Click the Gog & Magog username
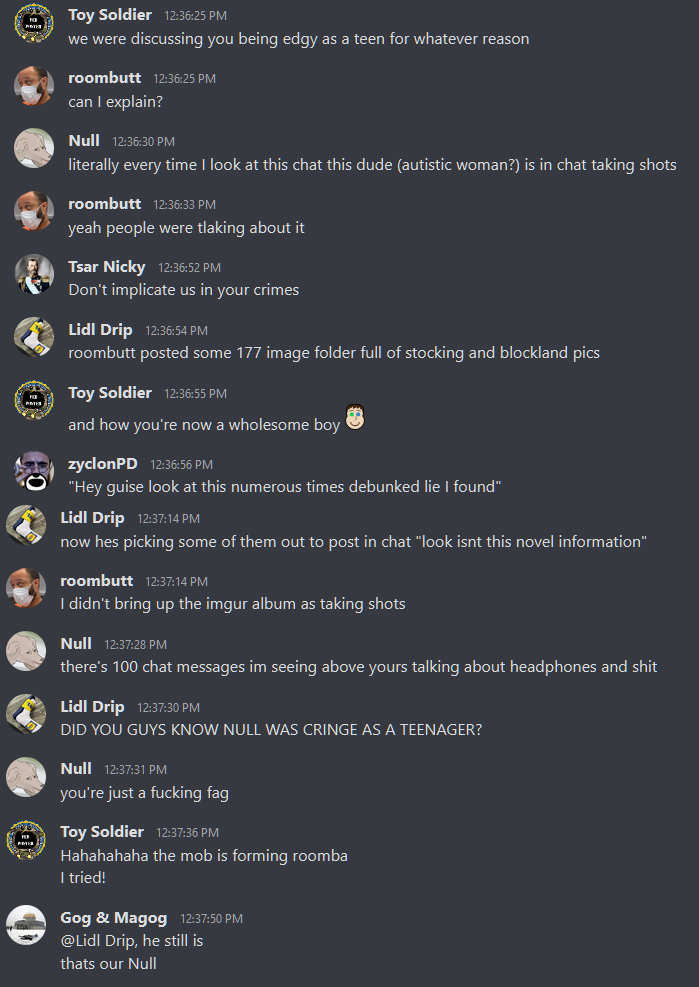Viewport: 699px width, 987px height. [113, 918]
